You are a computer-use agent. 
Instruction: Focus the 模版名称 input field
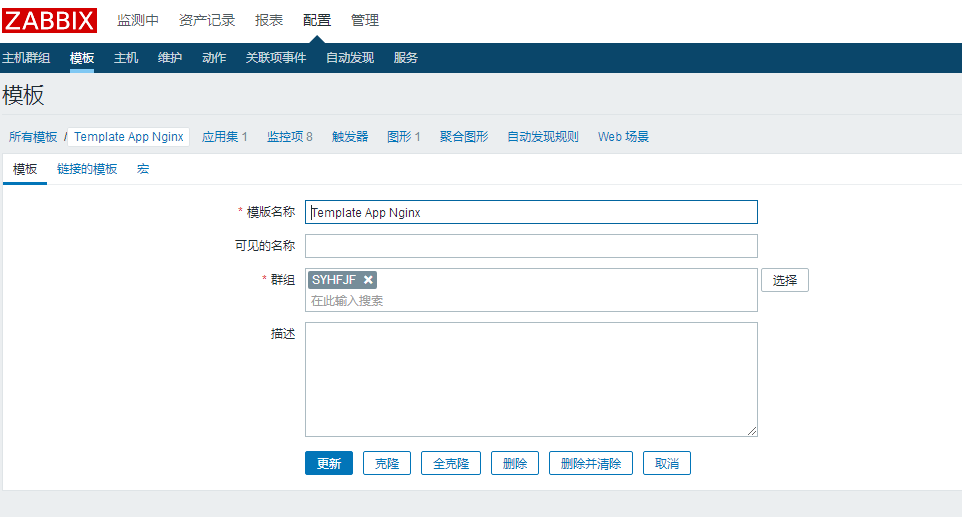point(531,212)
